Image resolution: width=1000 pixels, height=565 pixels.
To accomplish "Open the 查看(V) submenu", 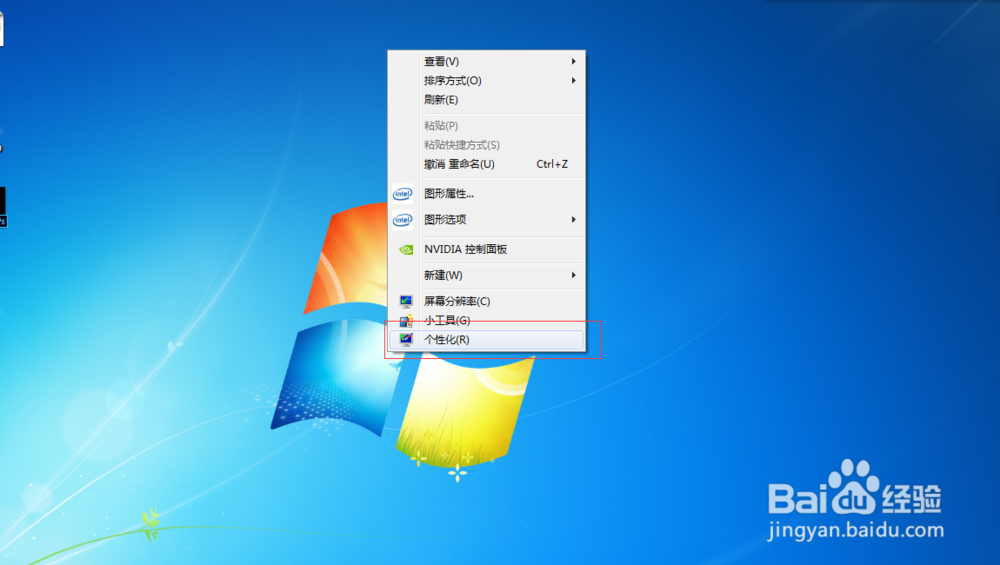I will 486,61.
